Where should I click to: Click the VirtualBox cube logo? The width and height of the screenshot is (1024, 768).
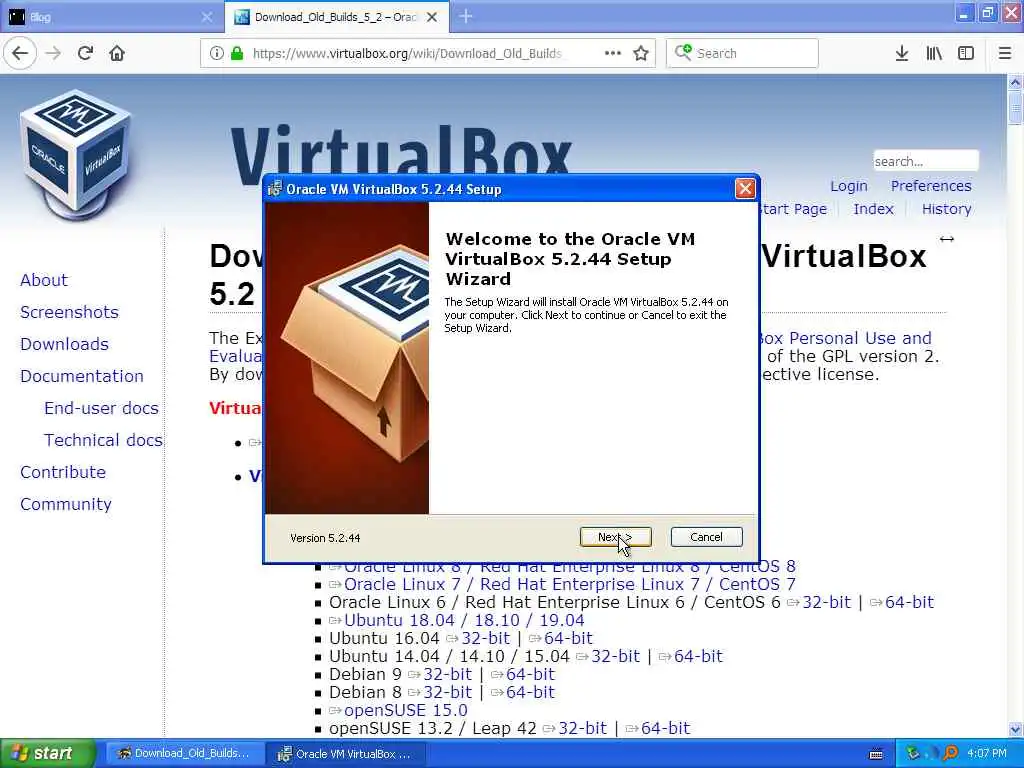[x=76, y=153]
